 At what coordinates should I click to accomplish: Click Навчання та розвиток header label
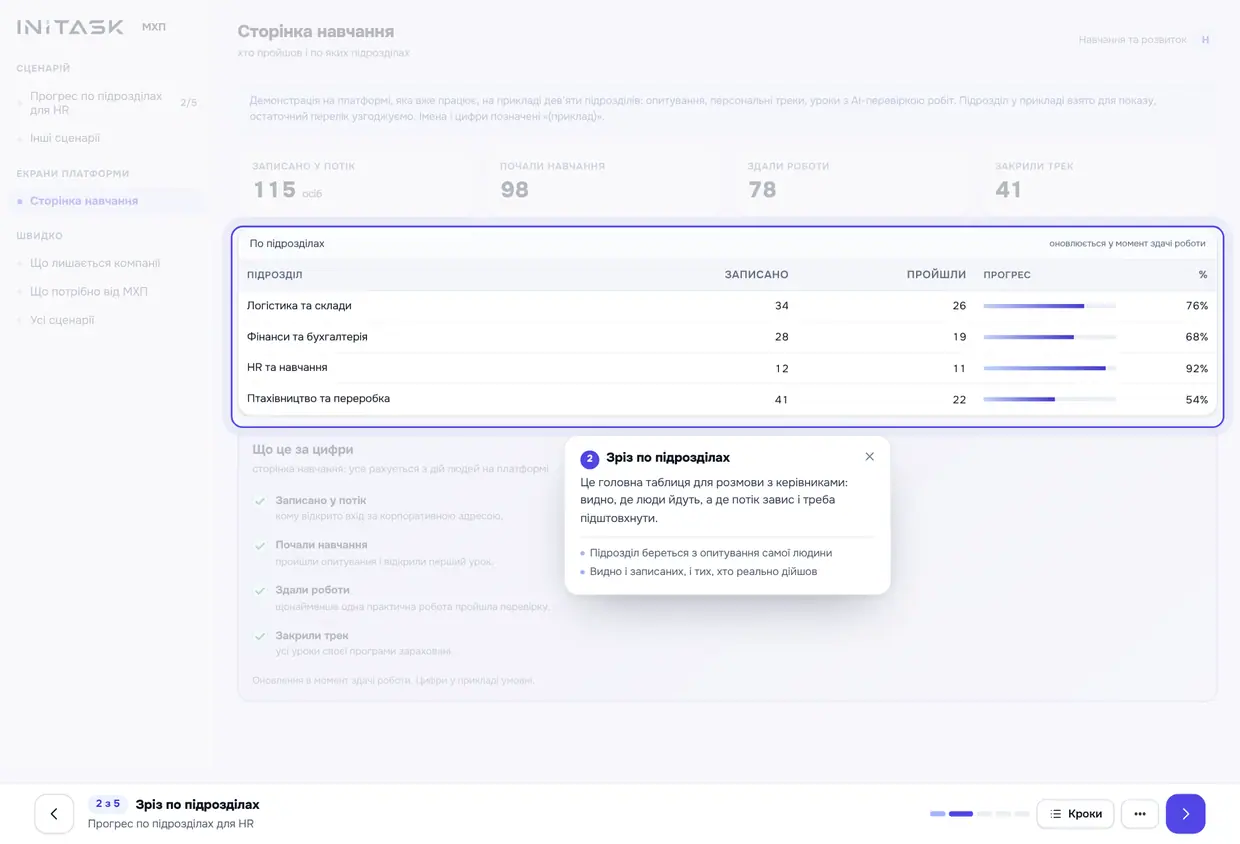point(1132,40)
